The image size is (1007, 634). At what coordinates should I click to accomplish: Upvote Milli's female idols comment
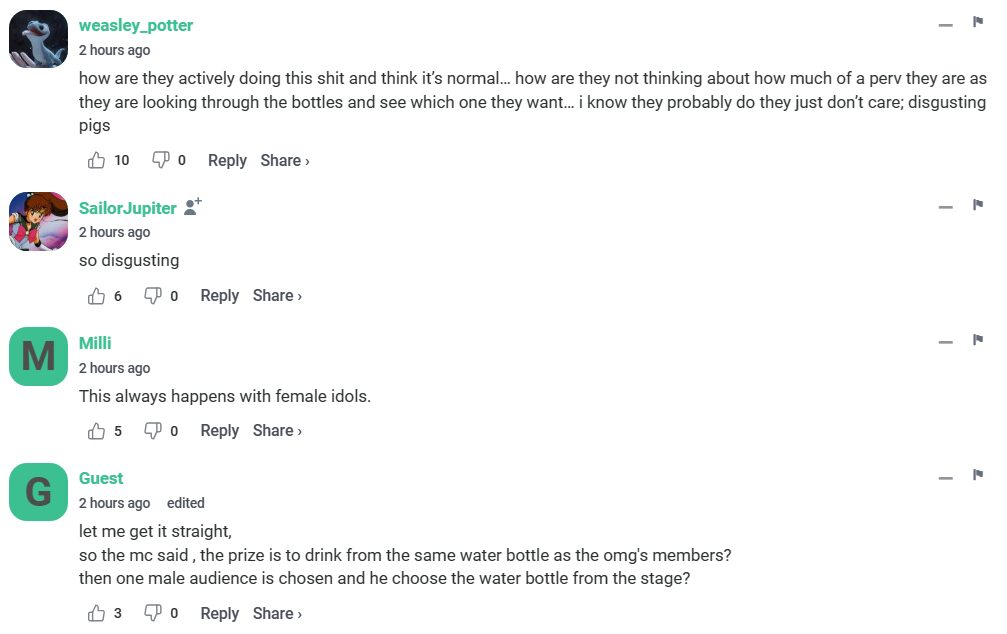[97, 431]
